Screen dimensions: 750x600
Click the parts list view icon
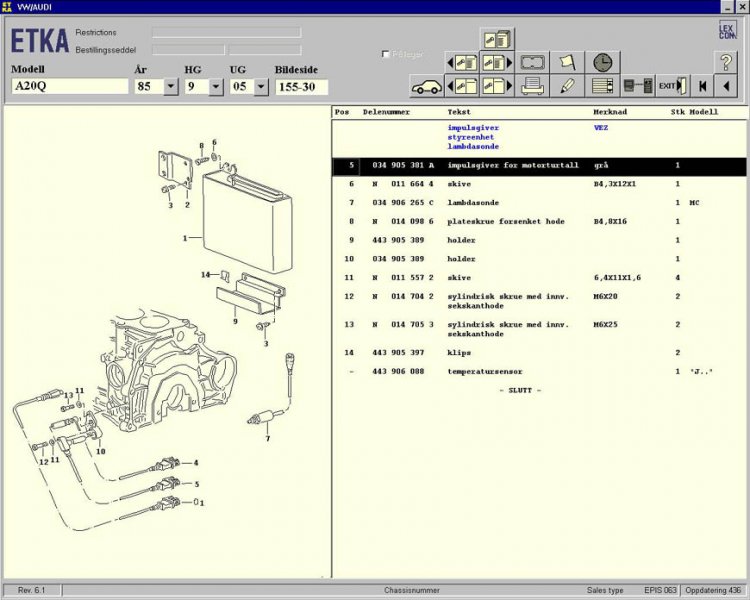(x=603, y=86)
